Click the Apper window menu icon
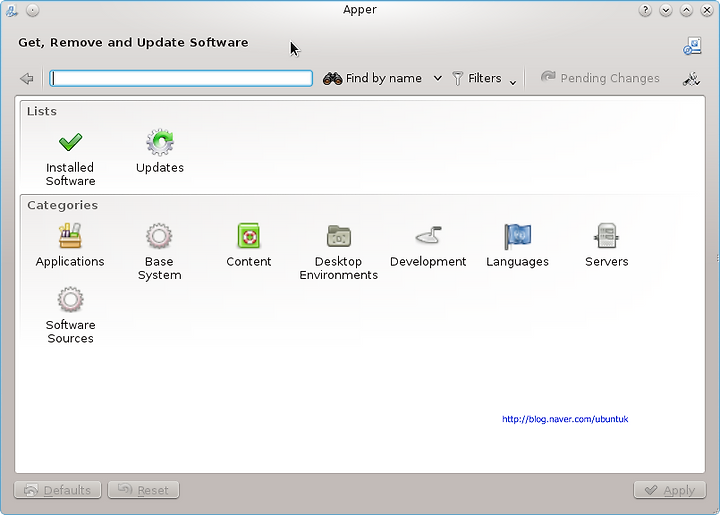720x515 pixels. pyautogui.click(x=11, y=10)
